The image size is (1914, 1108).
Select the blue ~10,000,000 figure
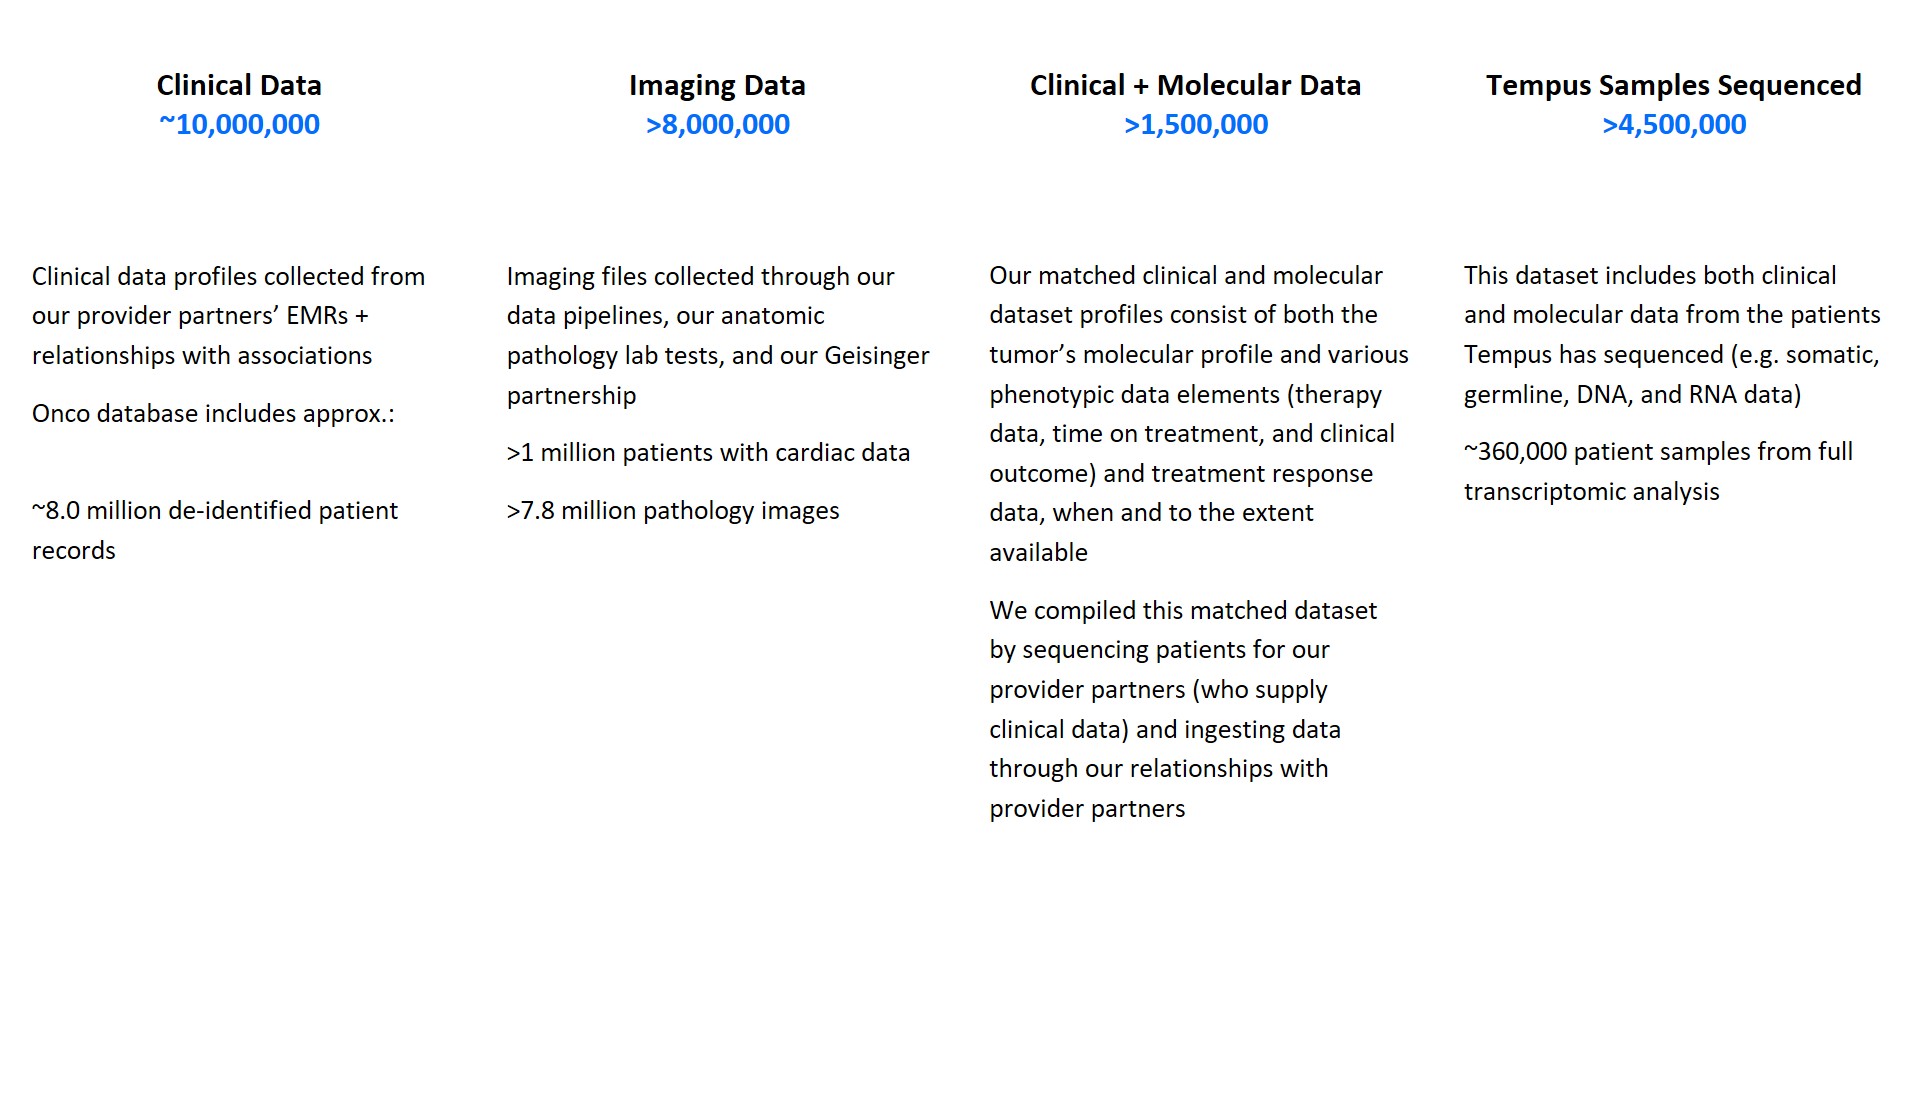click(239, 125)
